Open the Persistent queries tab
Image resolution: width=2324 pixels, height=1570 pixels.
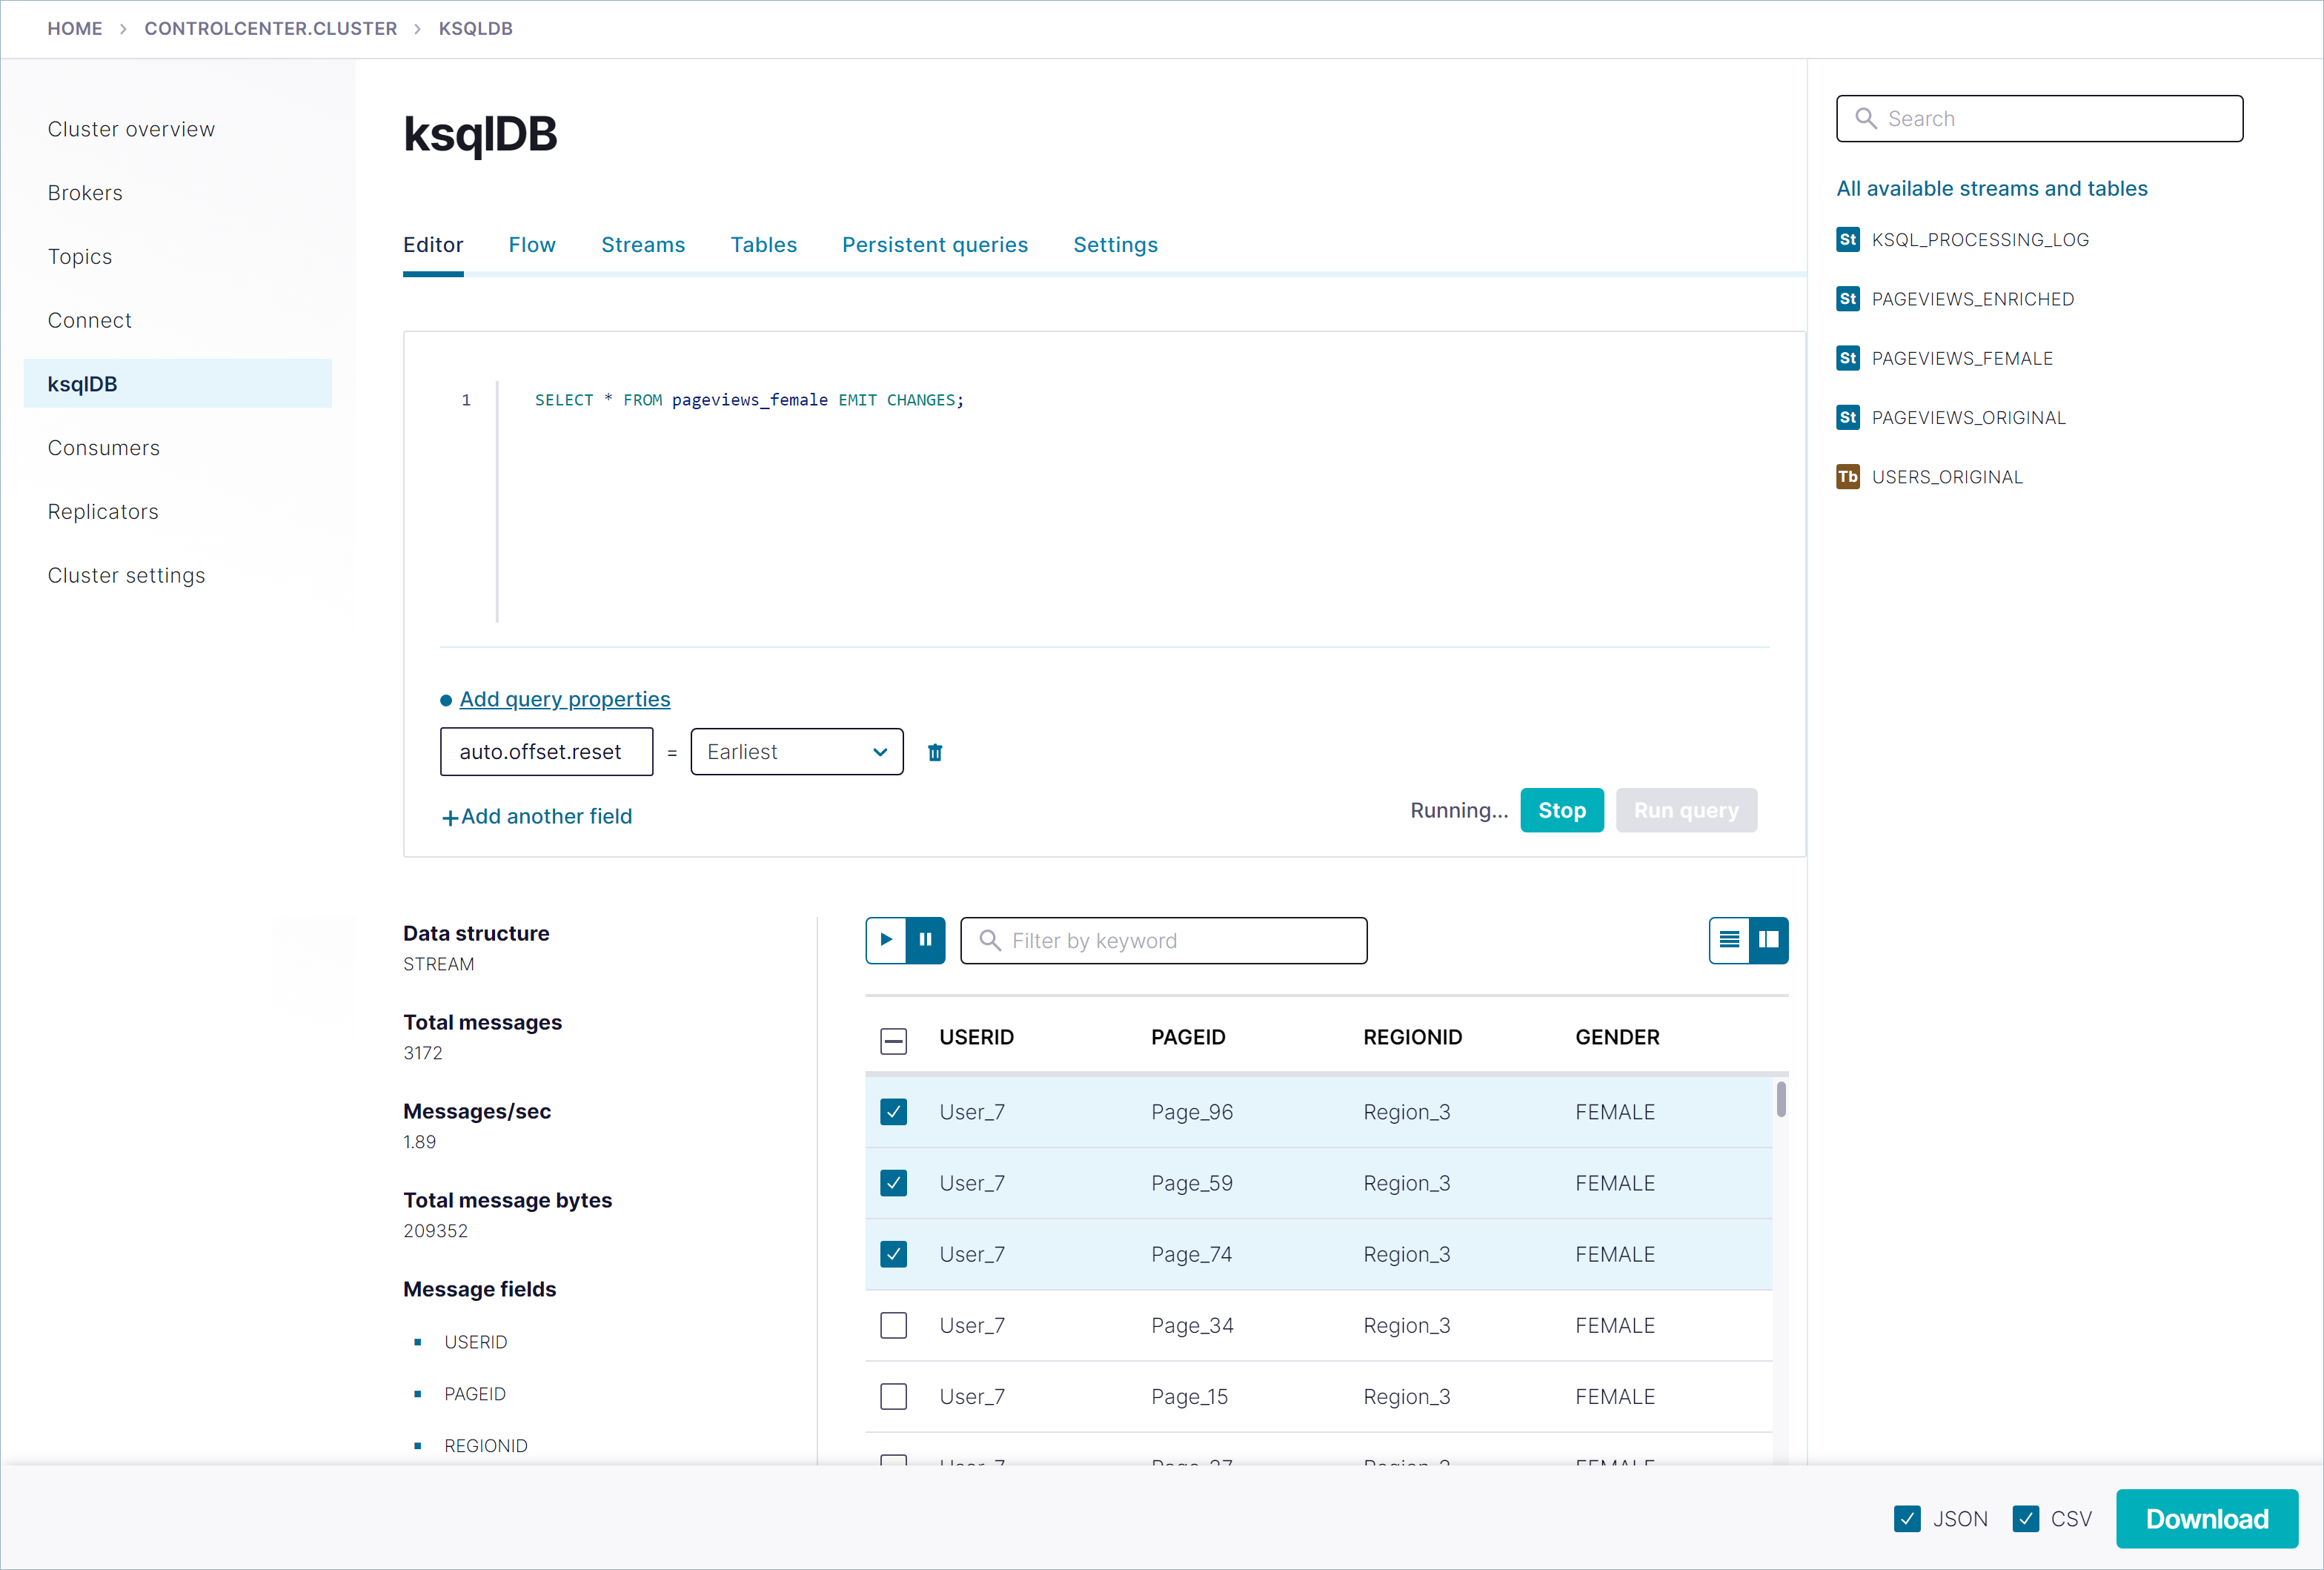[x=934, y=245]
